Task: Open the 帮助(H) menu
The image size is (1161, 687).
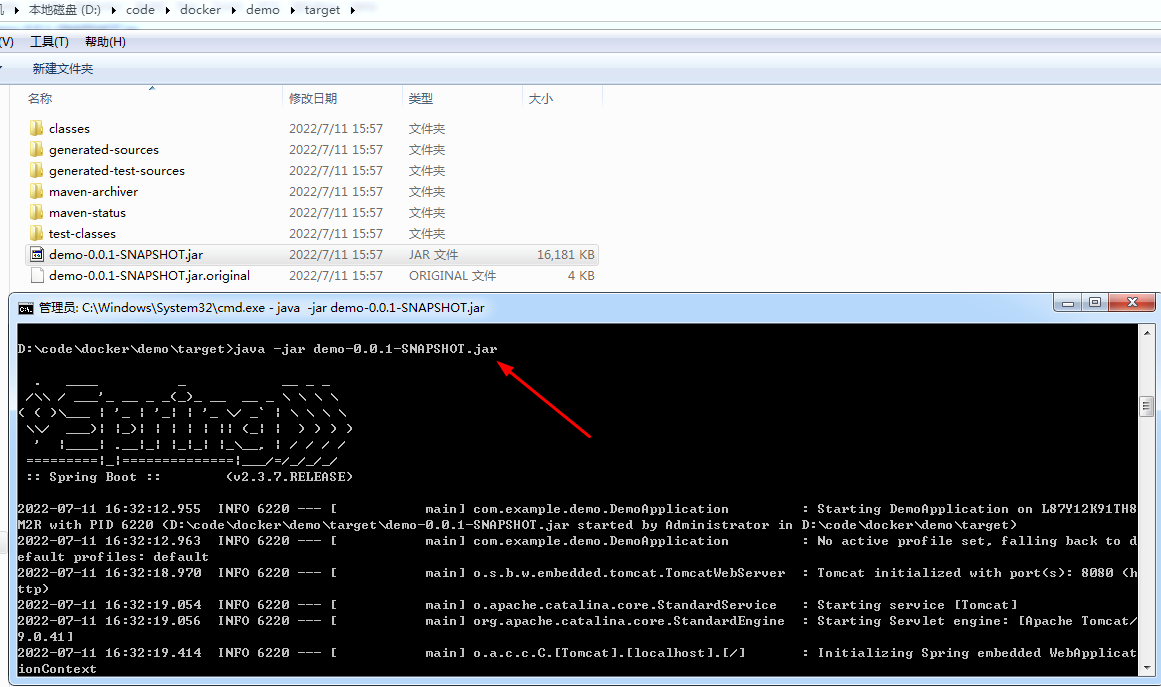Action: point(105,41)
